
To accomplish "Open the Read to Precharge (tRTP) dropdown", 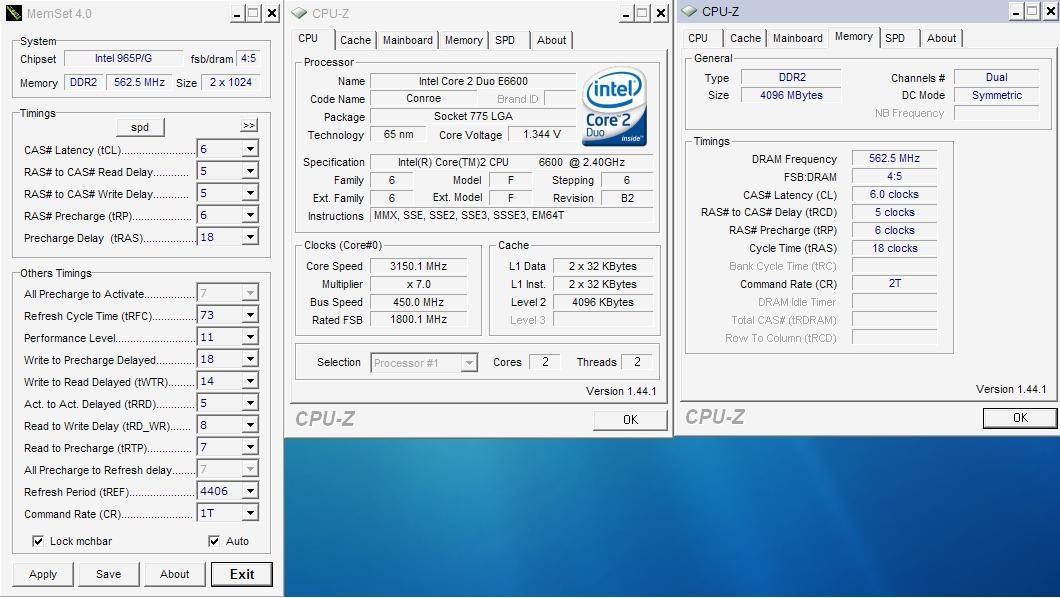I will tap(250, 447).
